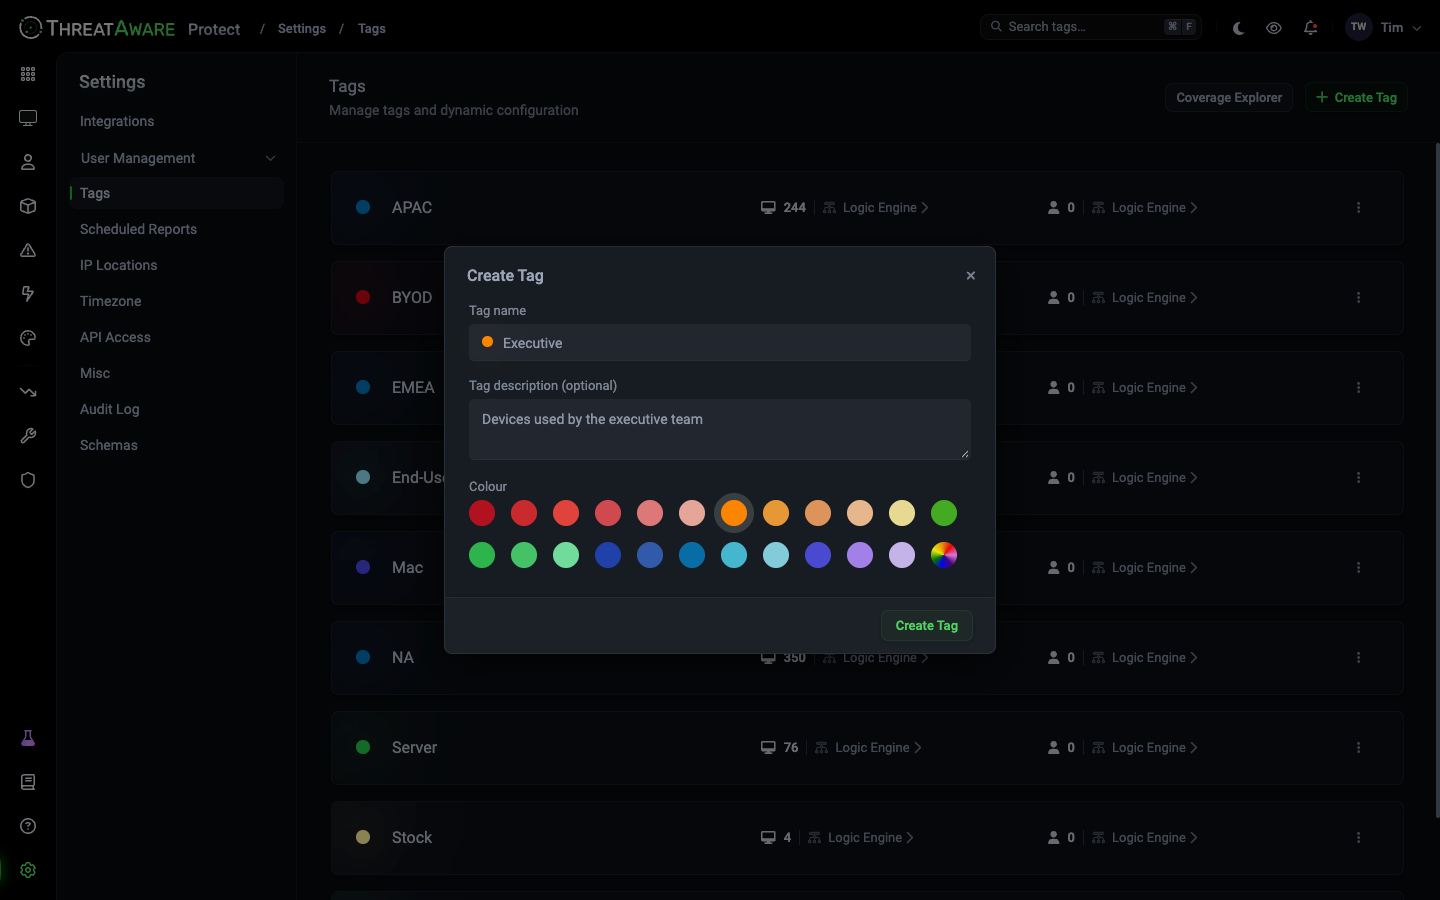Select Integrations in the Settings menu

pos(117,121)
